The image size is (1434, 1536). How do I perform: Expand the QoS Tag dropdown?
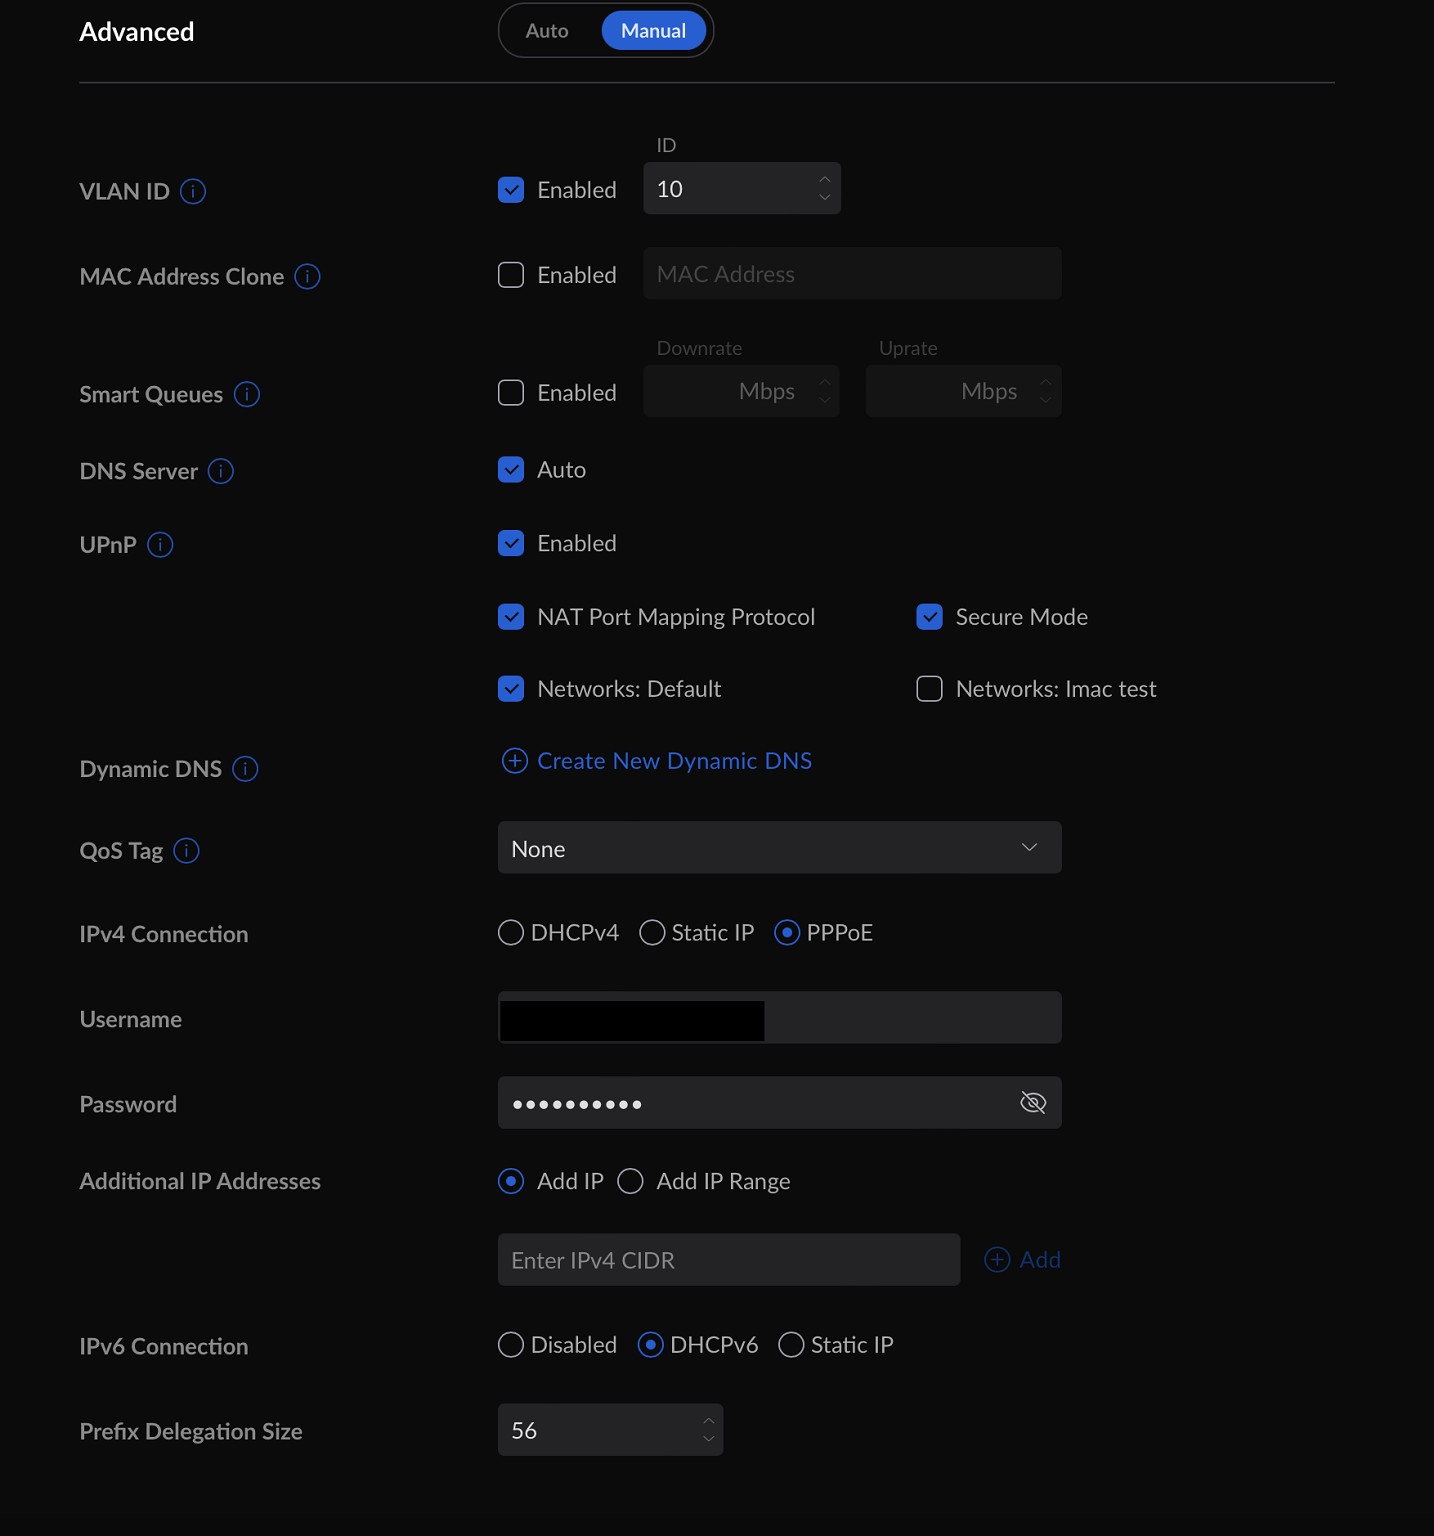tap(779, 848)
